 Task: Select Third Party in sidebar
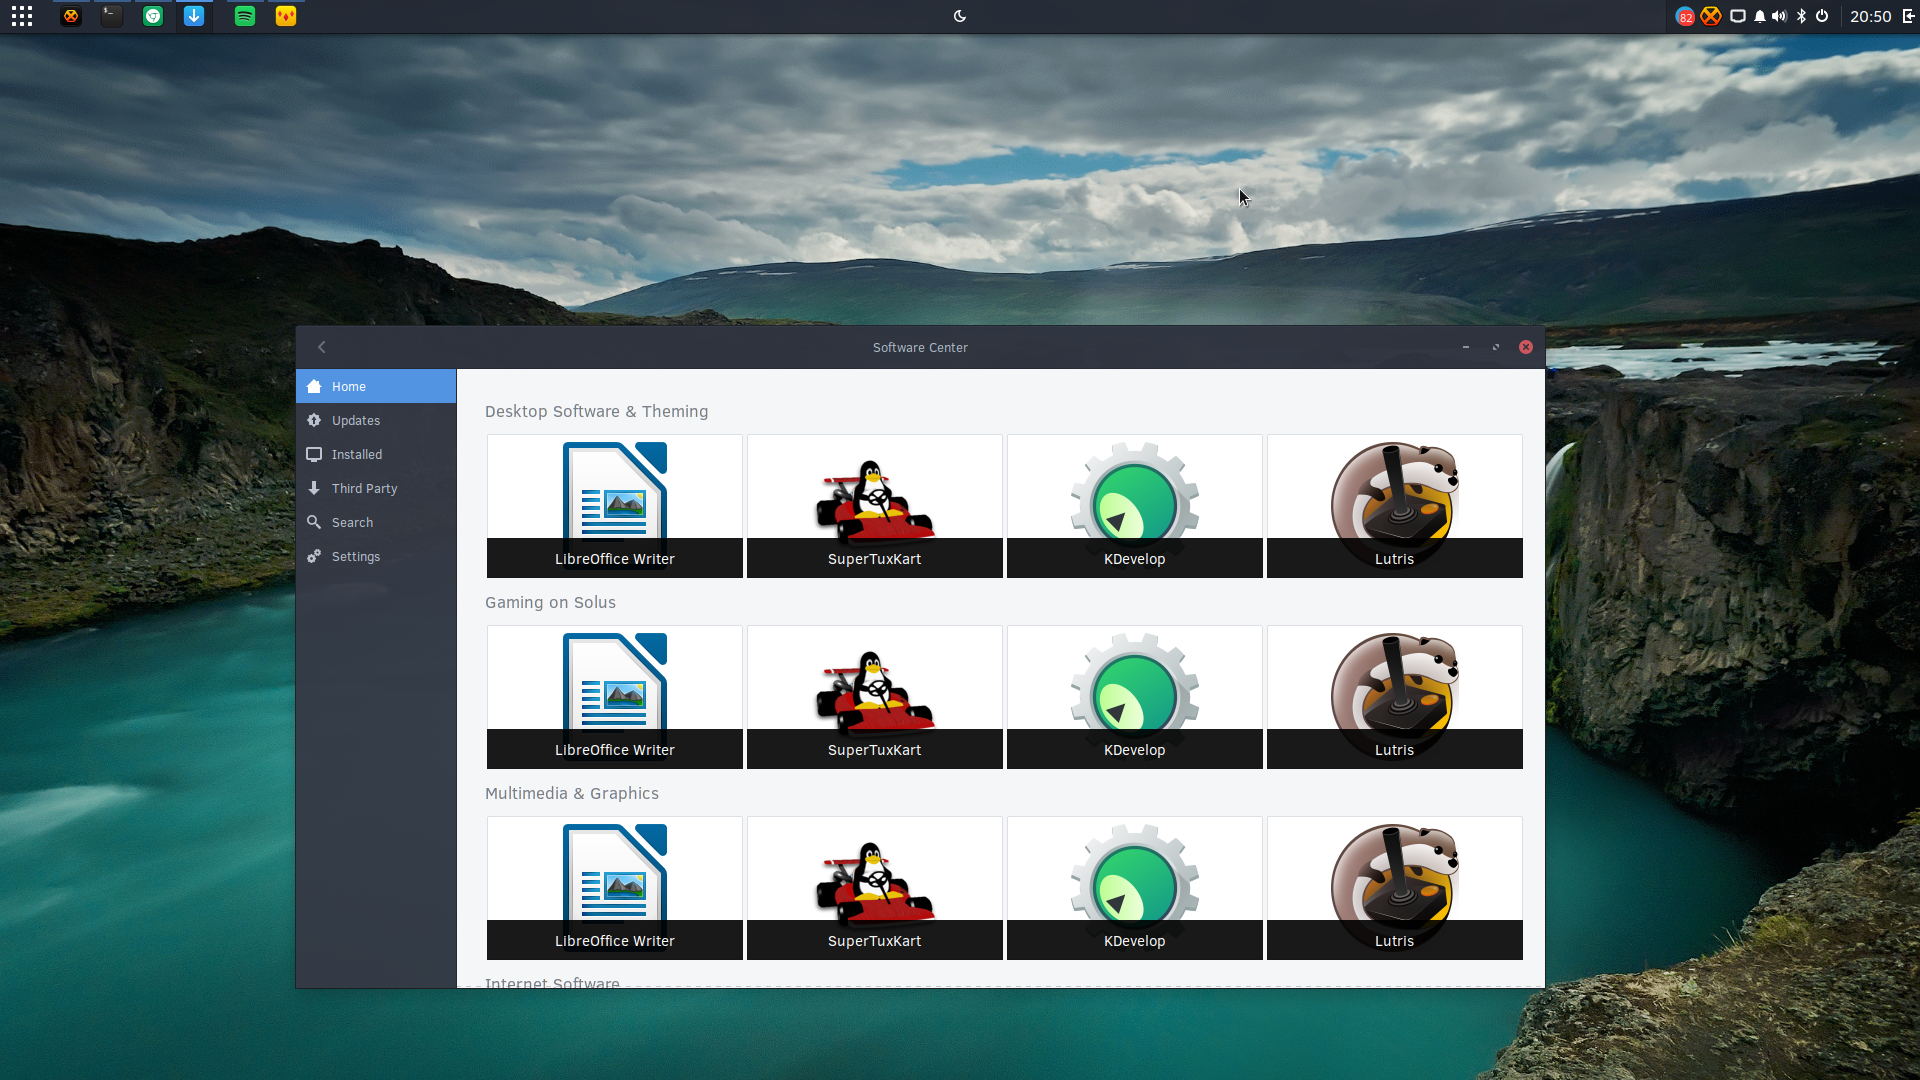(x=376, y=488)
